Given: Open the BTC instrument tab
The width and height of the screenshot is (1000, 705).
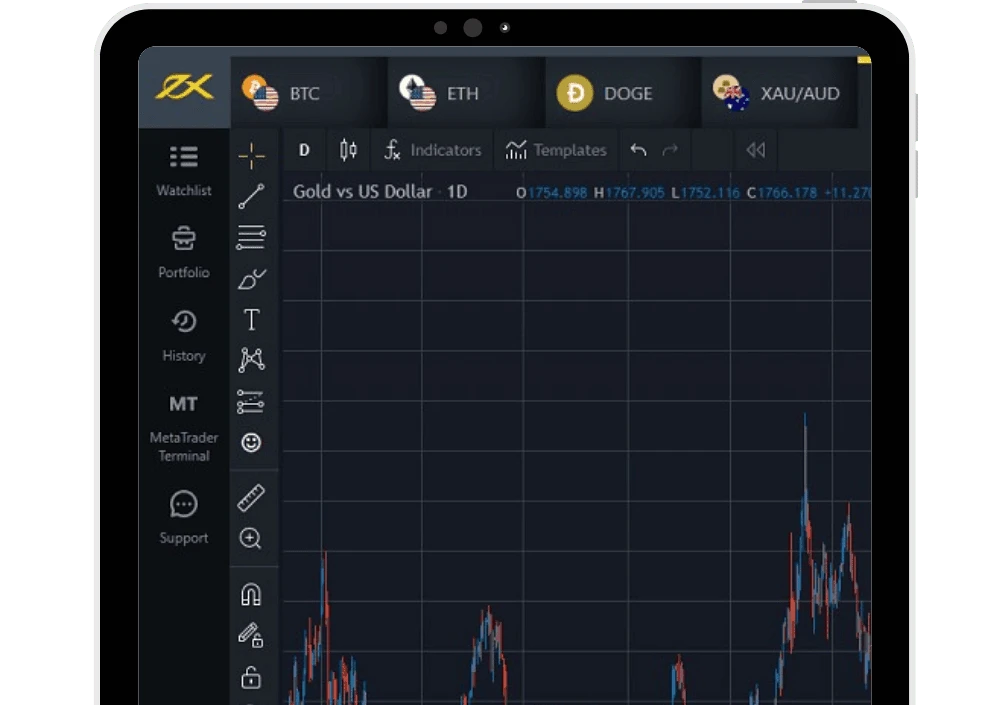Looking at the screenshot, I should [x=309, y=93].
